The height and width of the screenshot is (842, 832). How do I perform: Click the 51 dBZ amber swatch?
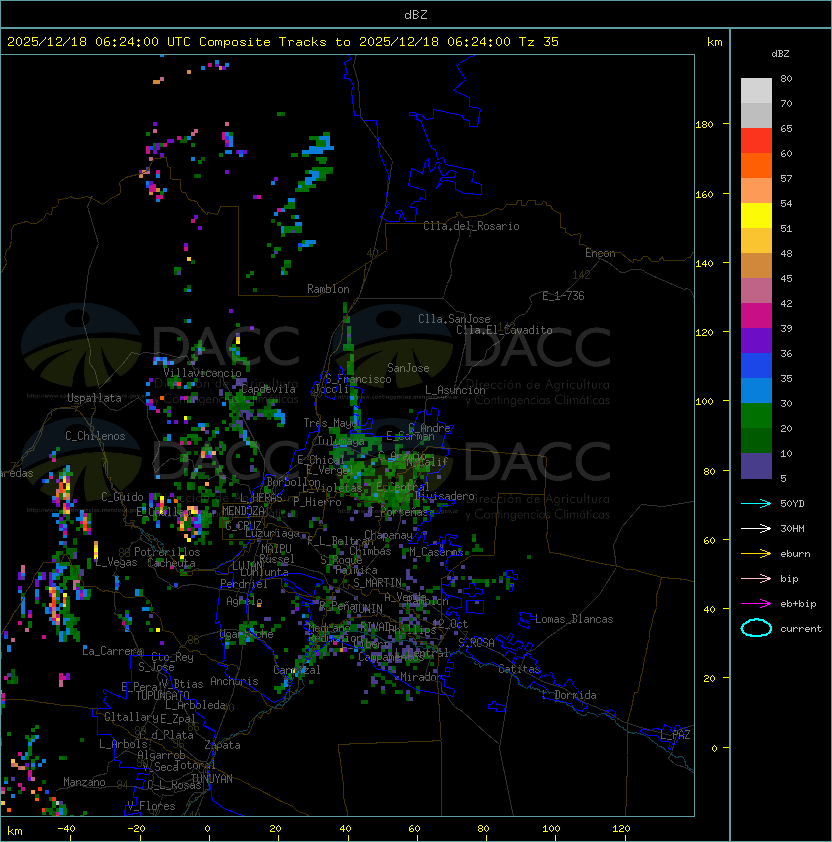point(756,241)
